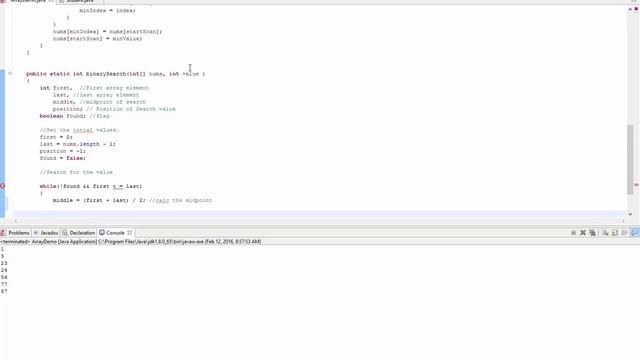This screenshot has height=360, width=640.
Task: Click 'nums[startScan] = minValue;' line
Action: point(98,38)
